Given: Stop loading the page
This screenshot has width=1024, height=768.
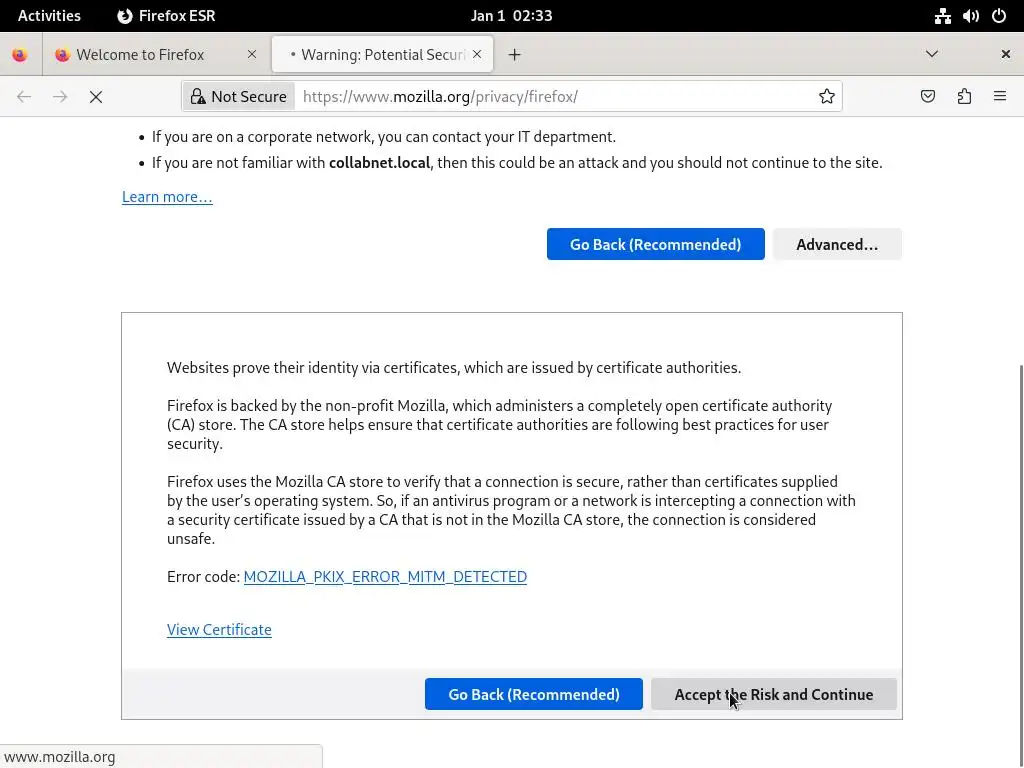Looking at the screenshot, I should click(x=96, y=97).
